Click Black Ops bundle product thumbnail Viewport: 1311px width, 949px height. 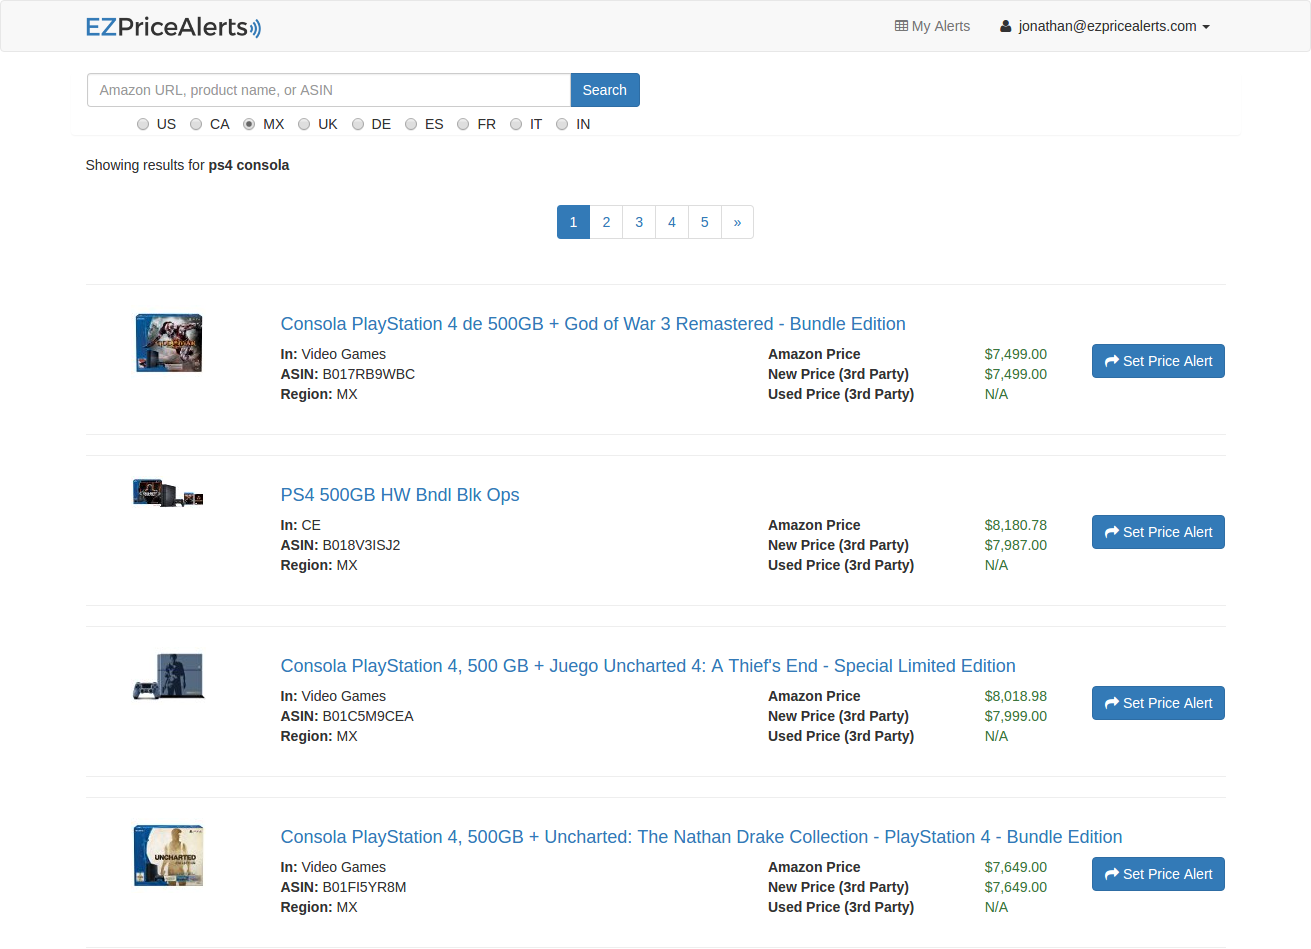coord(169,493)
